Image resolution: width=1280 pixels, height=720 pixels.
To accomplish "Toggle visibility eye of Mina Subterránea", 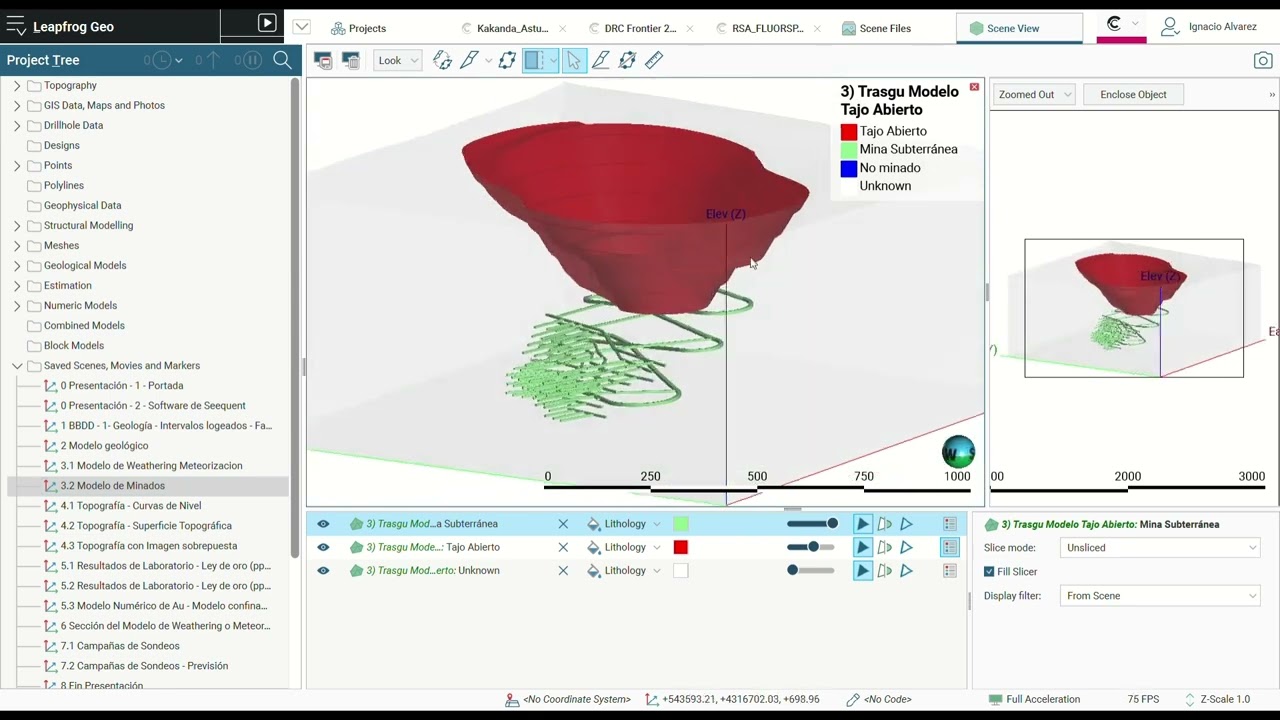I will [323, 524].
